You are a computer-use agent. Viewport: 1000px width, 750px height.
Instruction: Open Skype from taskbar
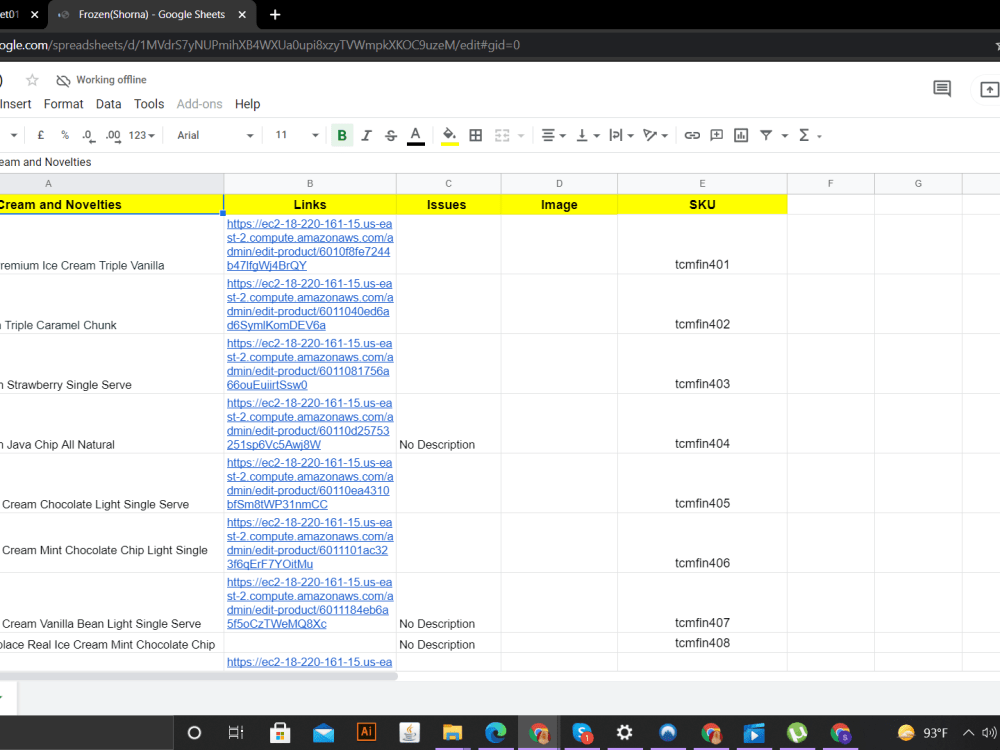coord(582,733)
